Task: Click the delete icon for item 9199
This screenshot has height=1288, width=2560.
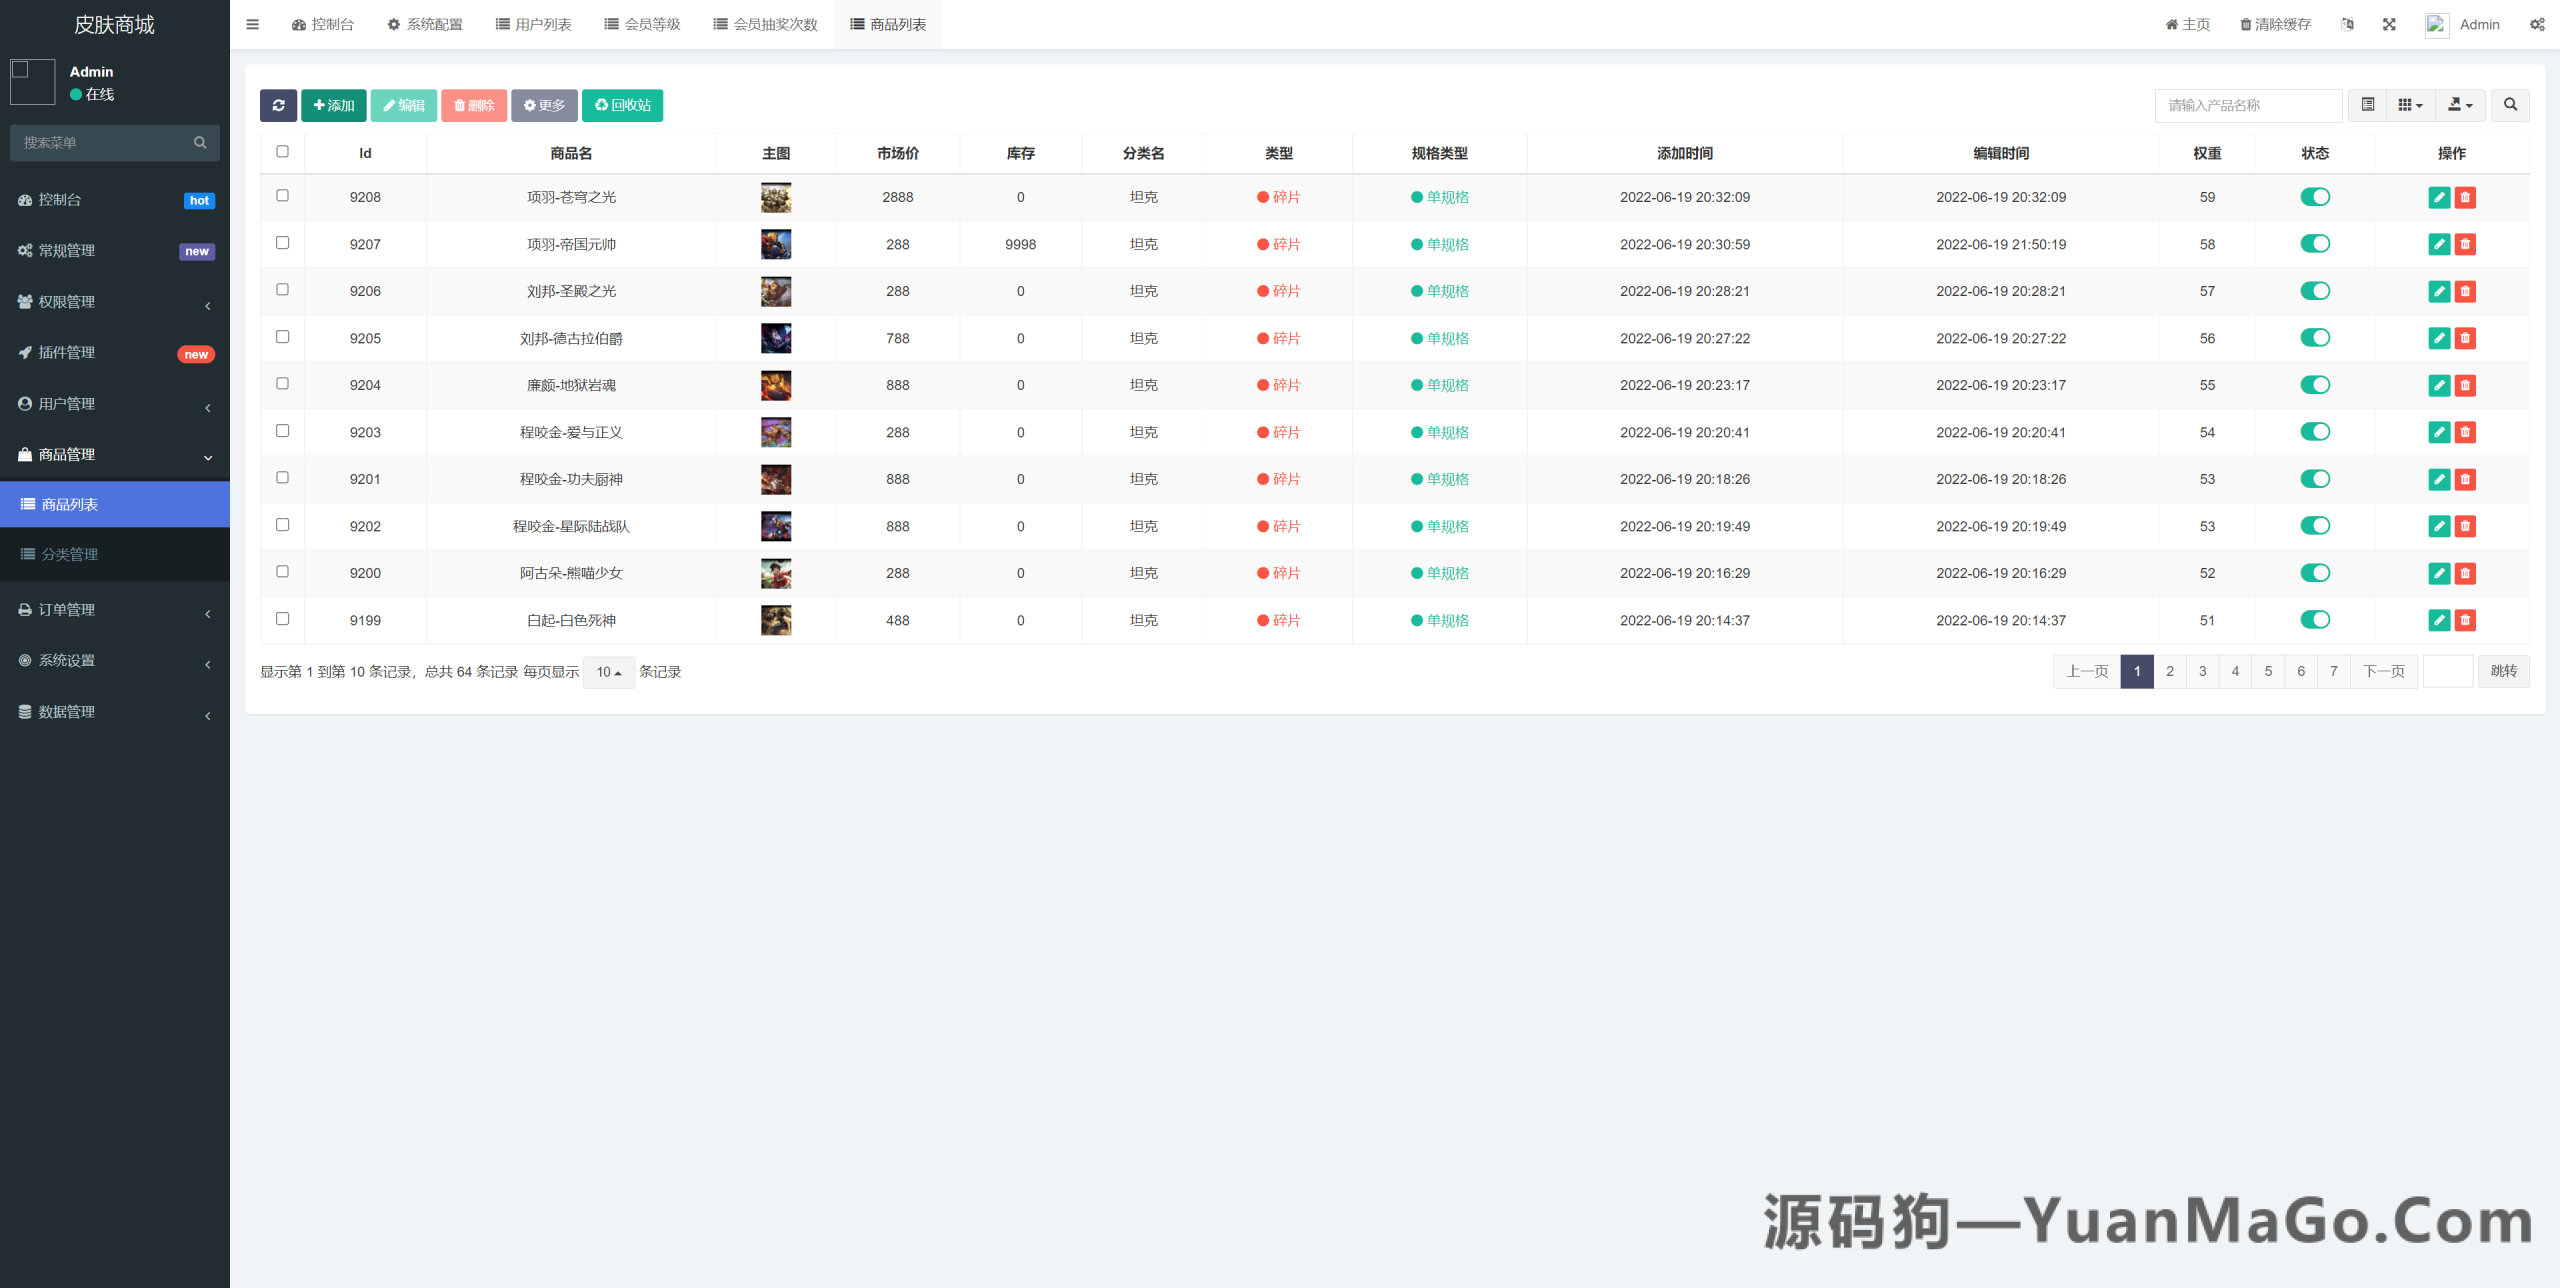Action: (x=2465, y=620)
